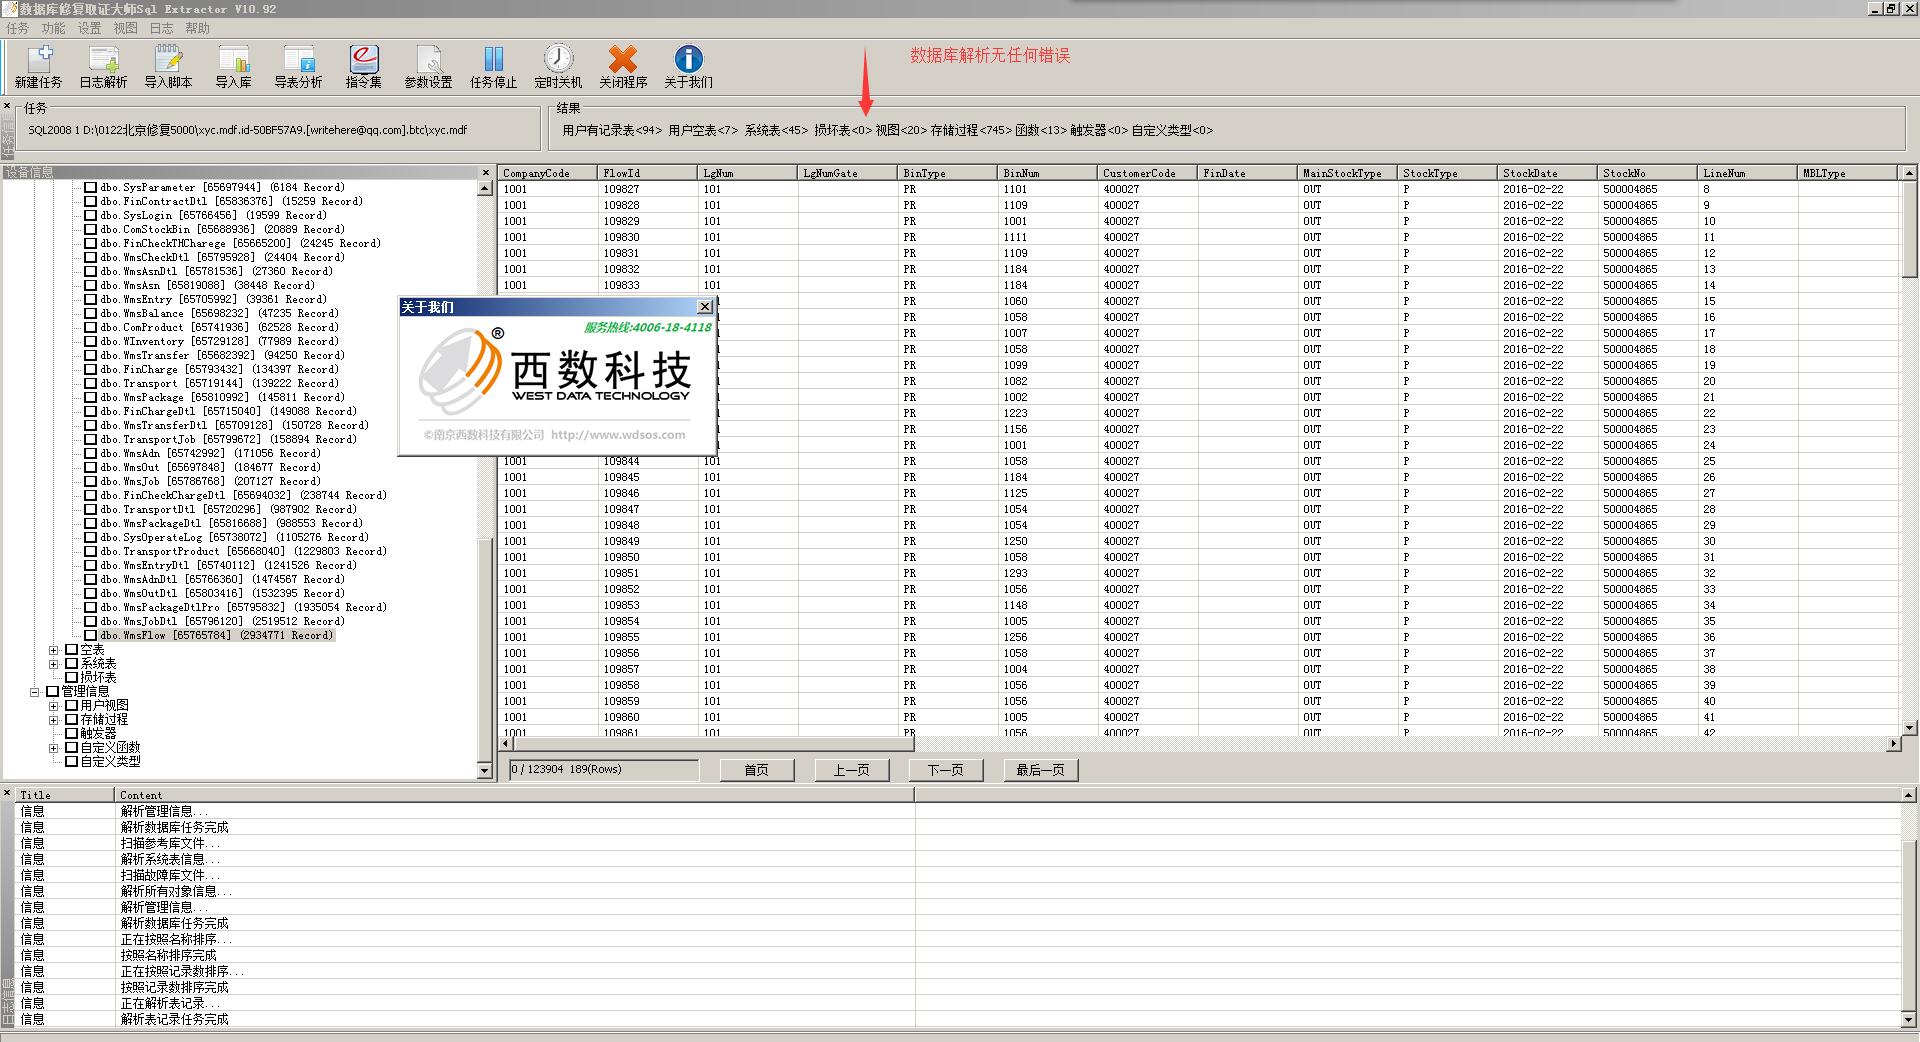Click the record position field 0 / 123904

pos(604,769)
